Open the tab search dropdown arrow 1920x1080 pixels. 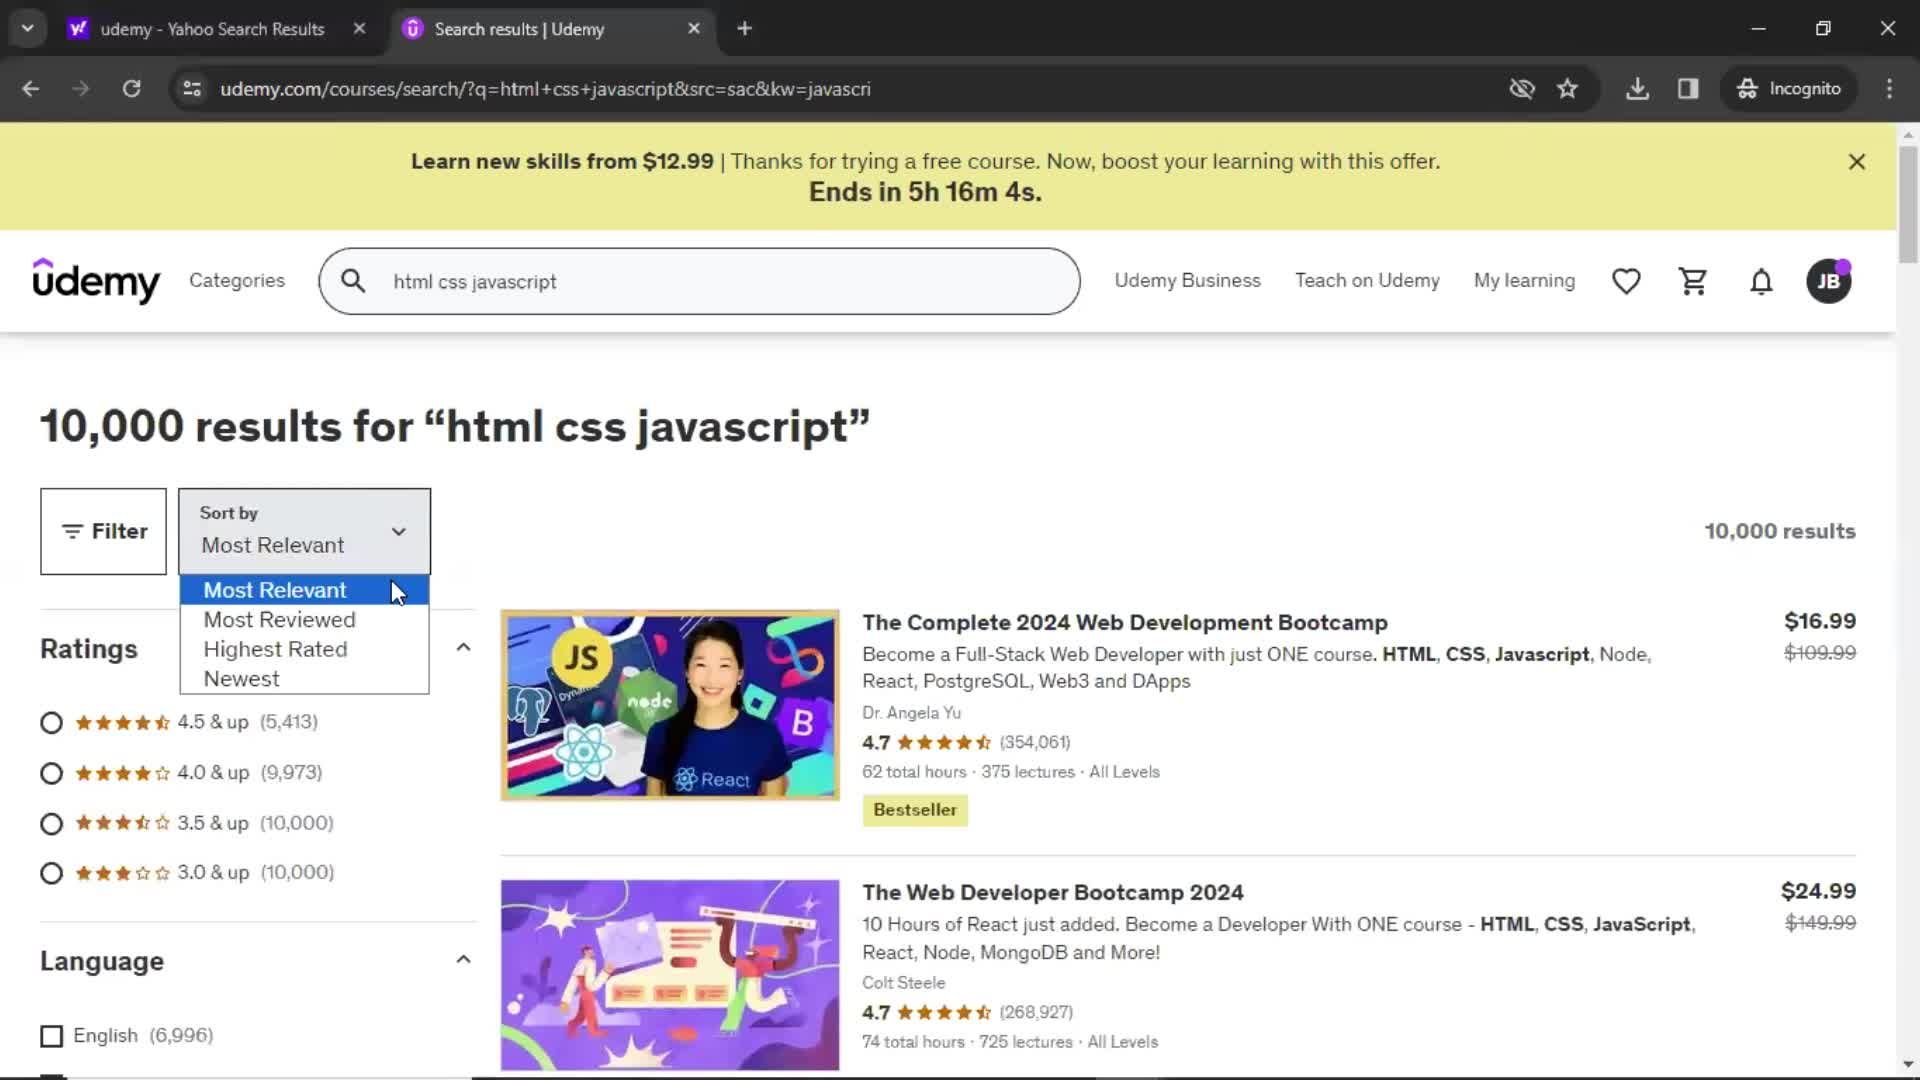[27, 29]
